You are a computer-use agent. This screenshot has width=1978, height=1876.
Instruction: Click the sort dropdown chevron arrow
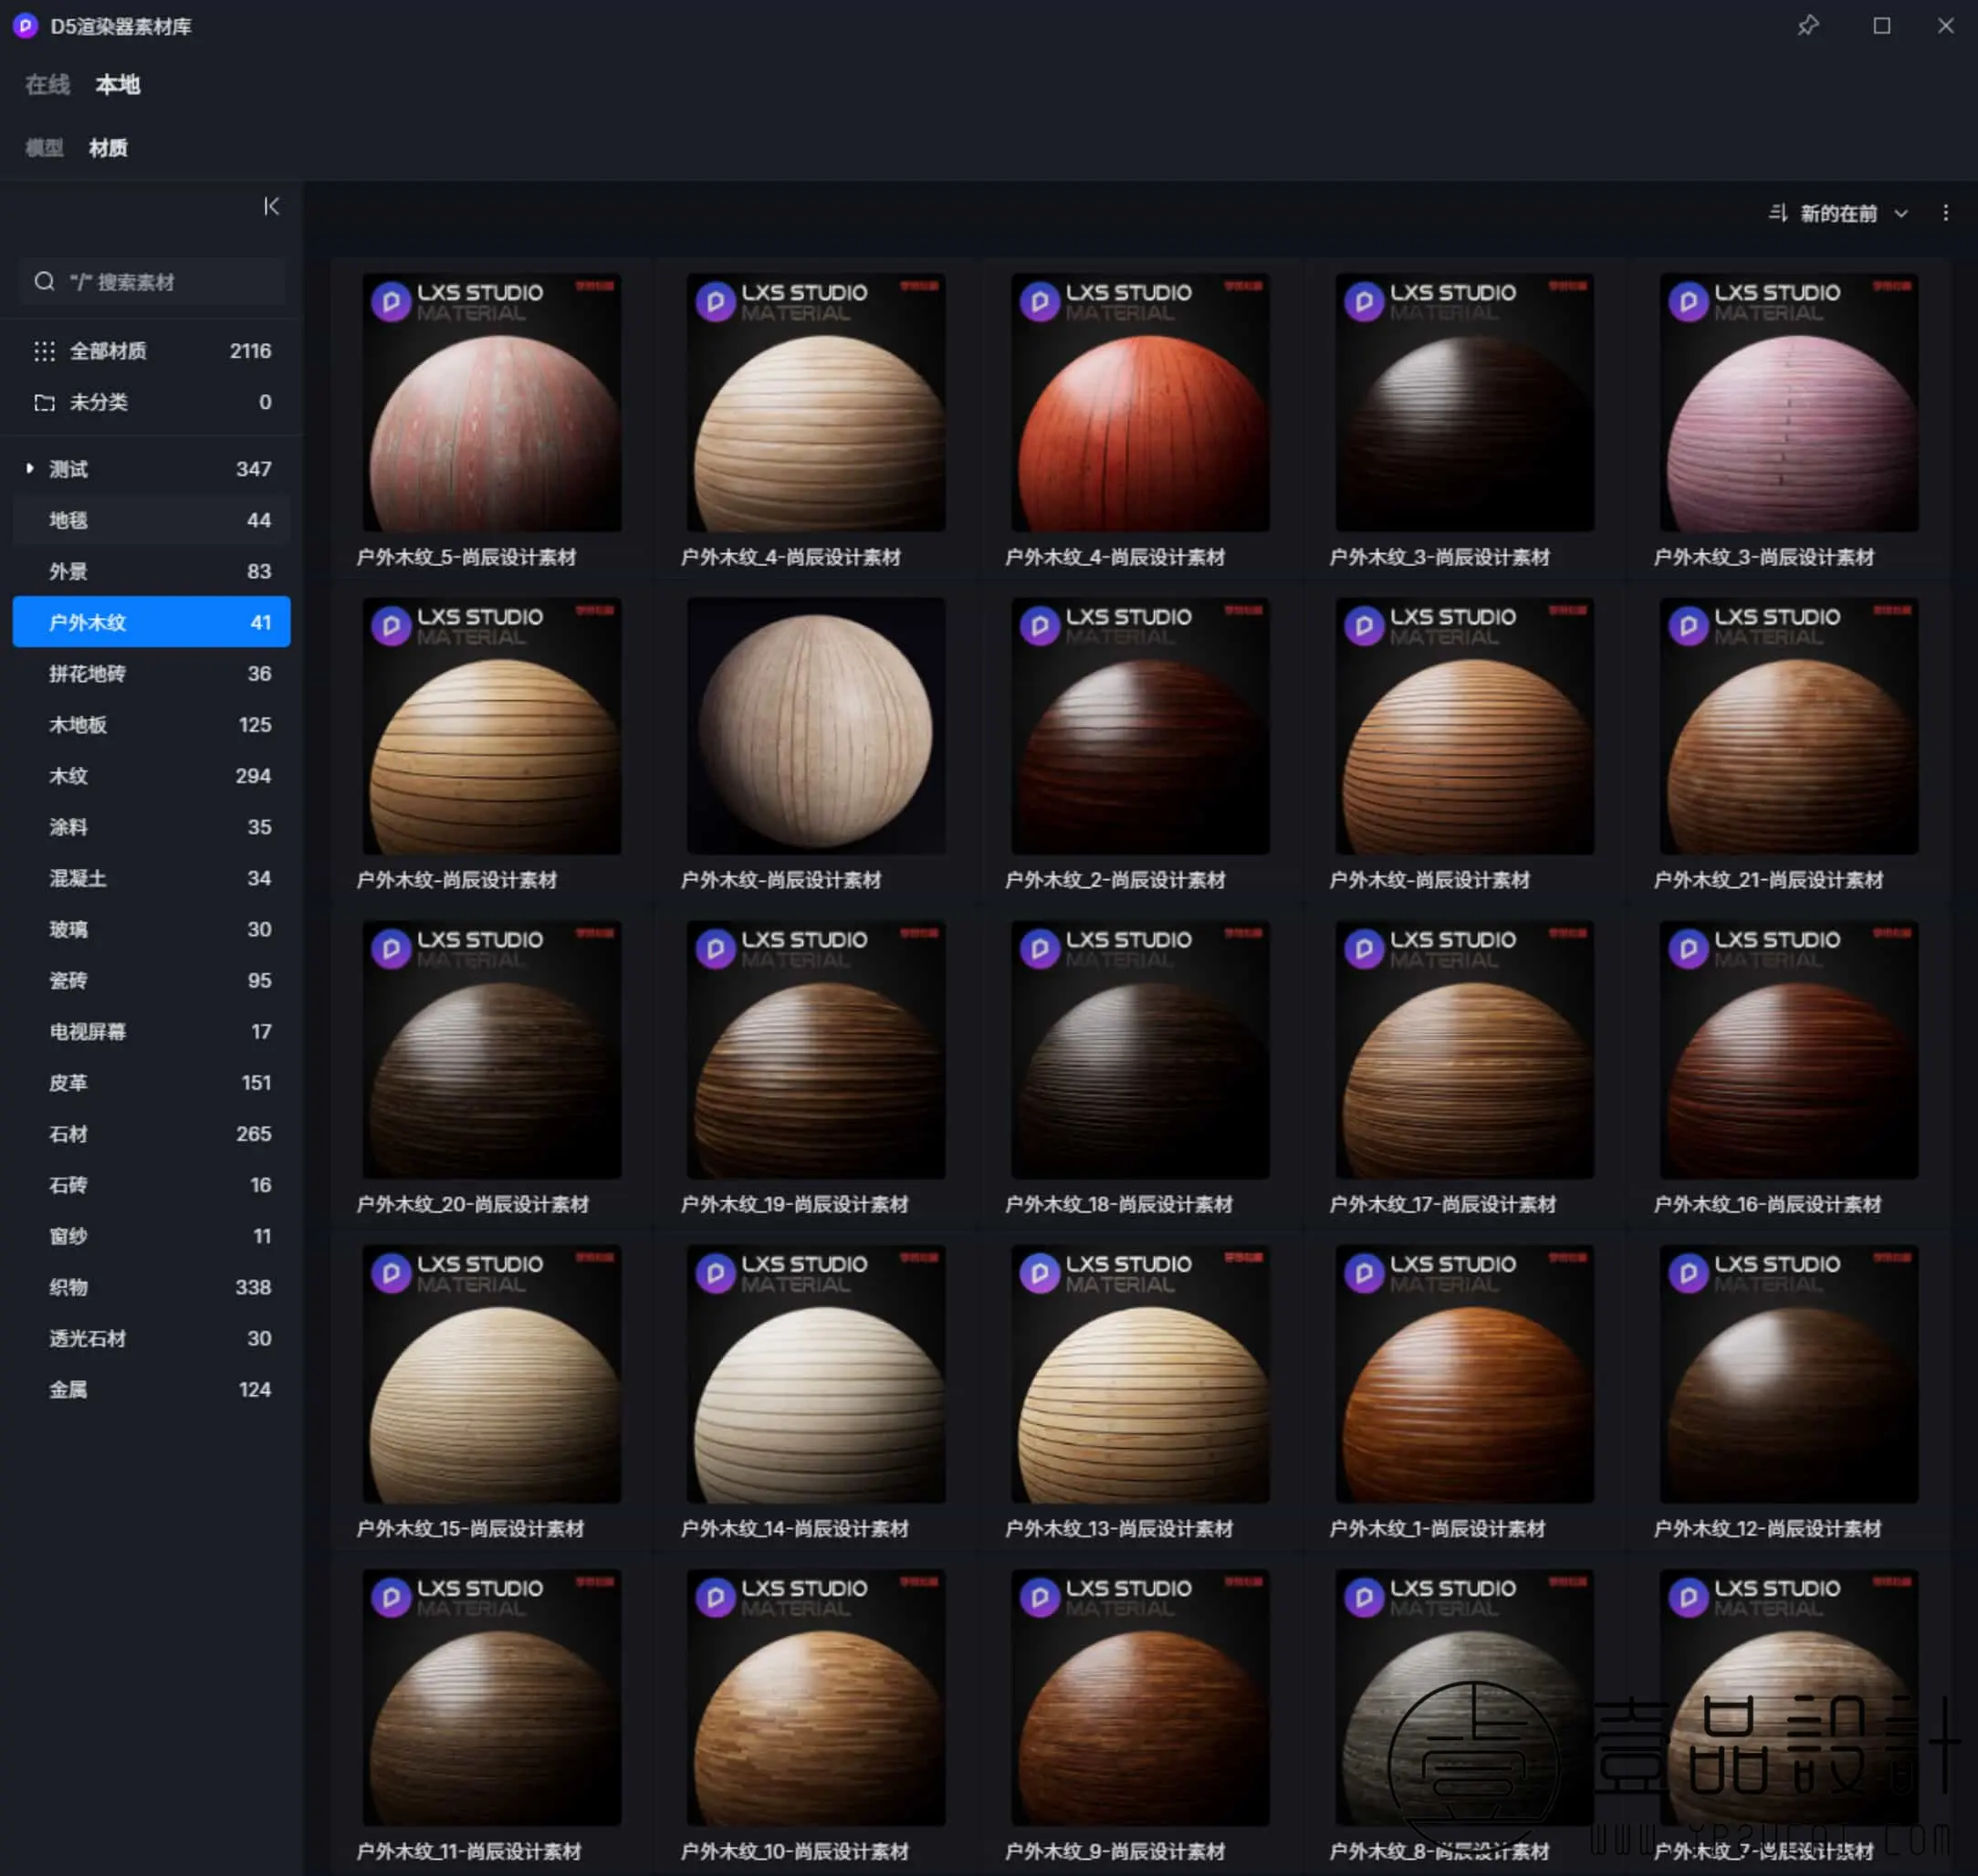point(1901,213)
